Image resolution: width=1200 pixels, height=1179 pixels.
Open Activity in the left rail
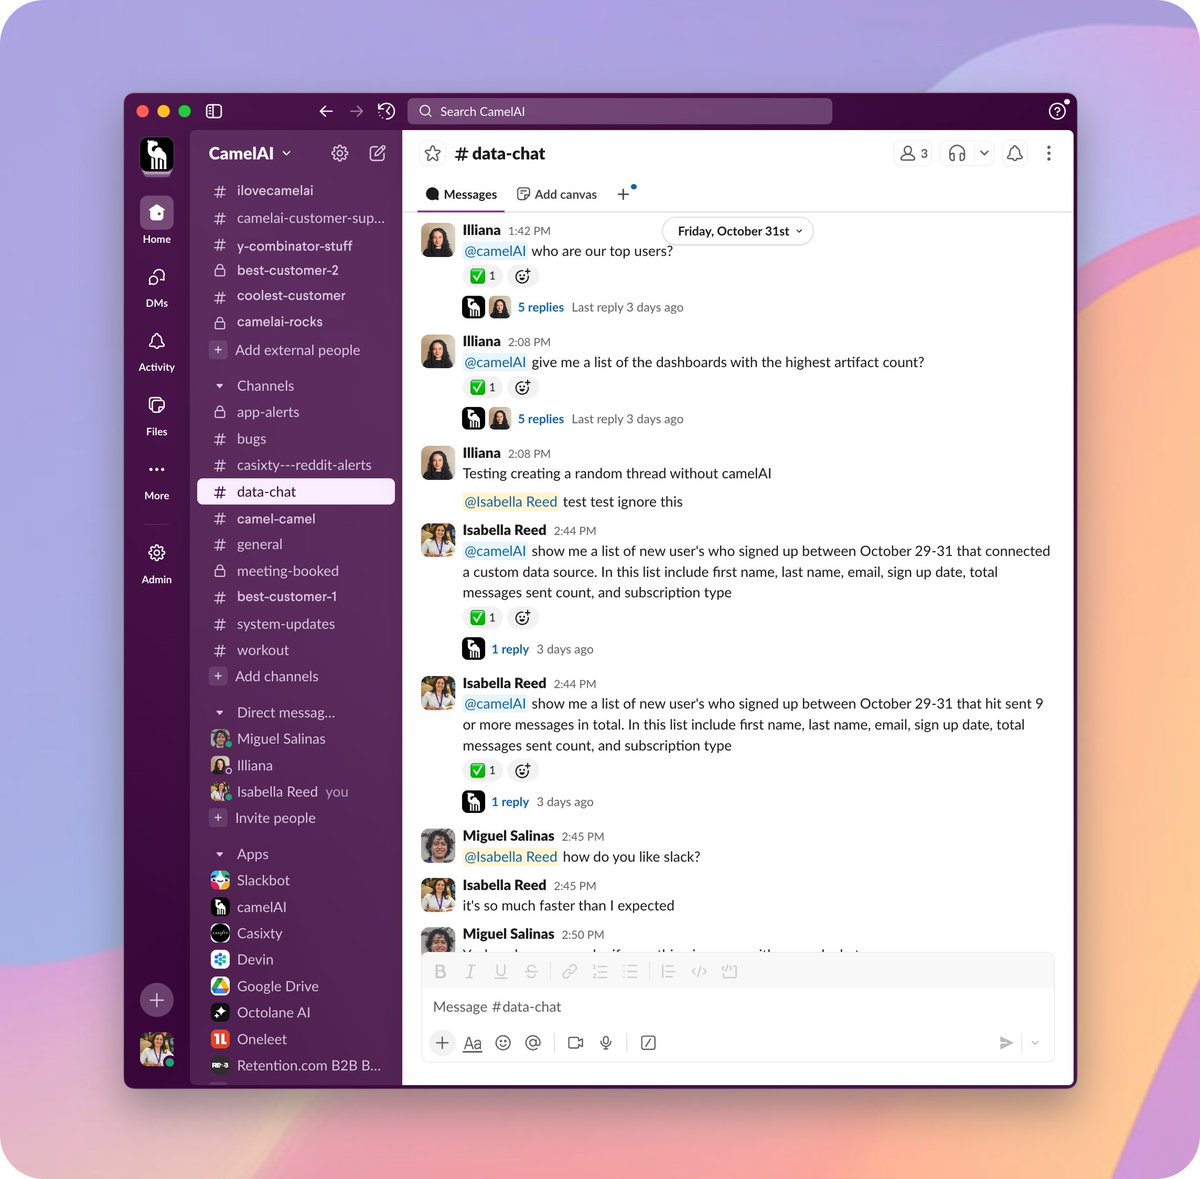click(157, 350)
